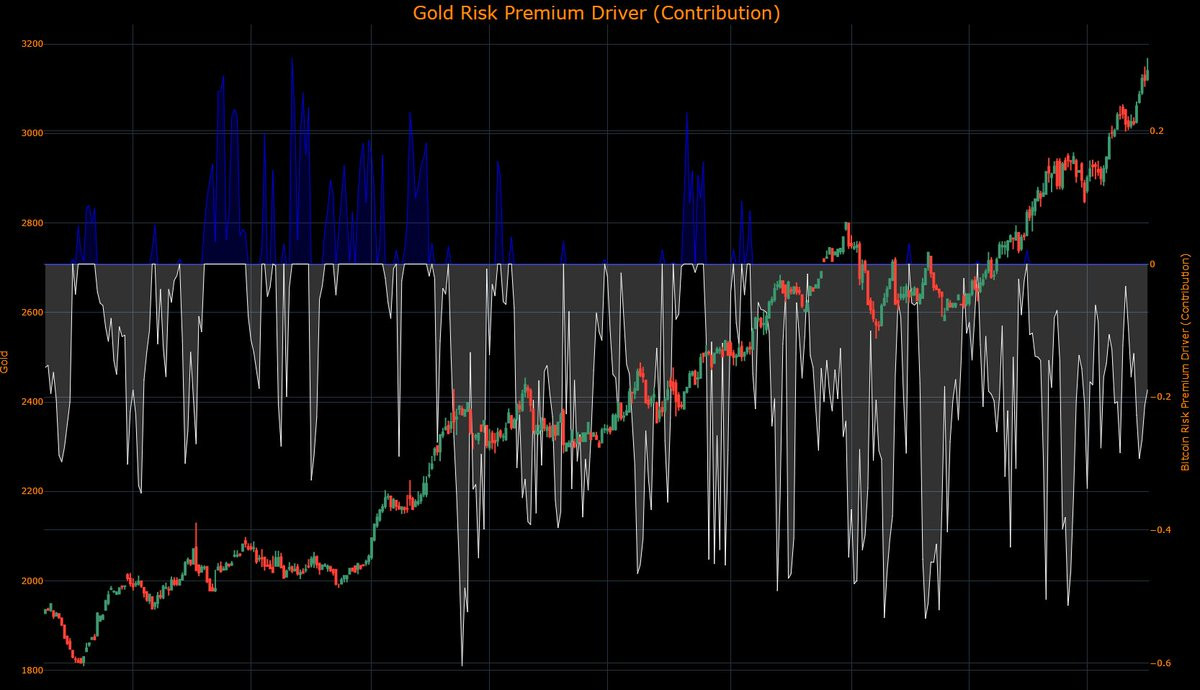Click the chart title 'Gold Risk Premium Driver (Contribution)'
The image size is (1200, 690).
(596, 14)
